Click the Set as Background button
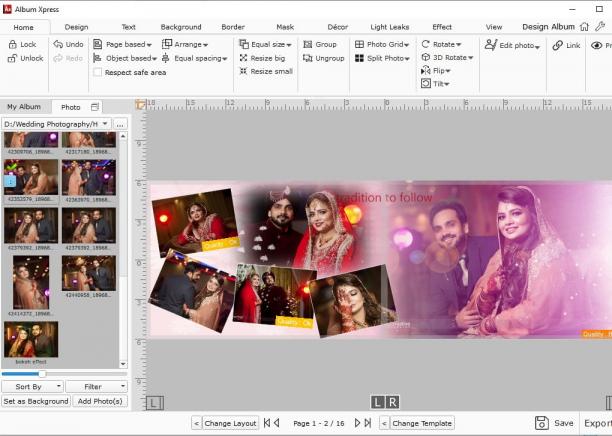The height and width of the screenshot is (436, 612). (x=36, y=401)
